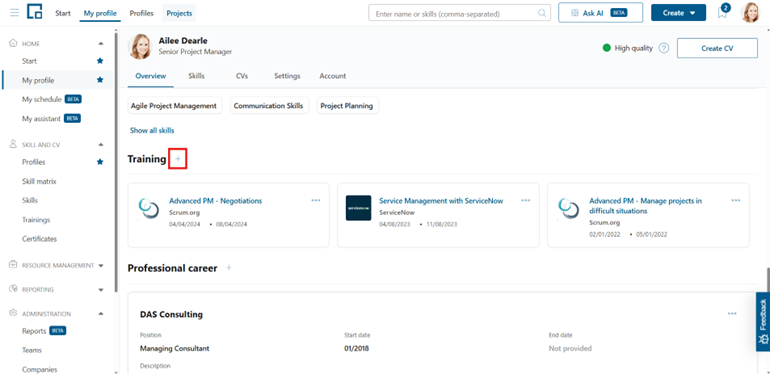This screenshot has width=770, height=374.
Task: Collapse the SKILL AND CV section
Action: click(x=101, y=145)
